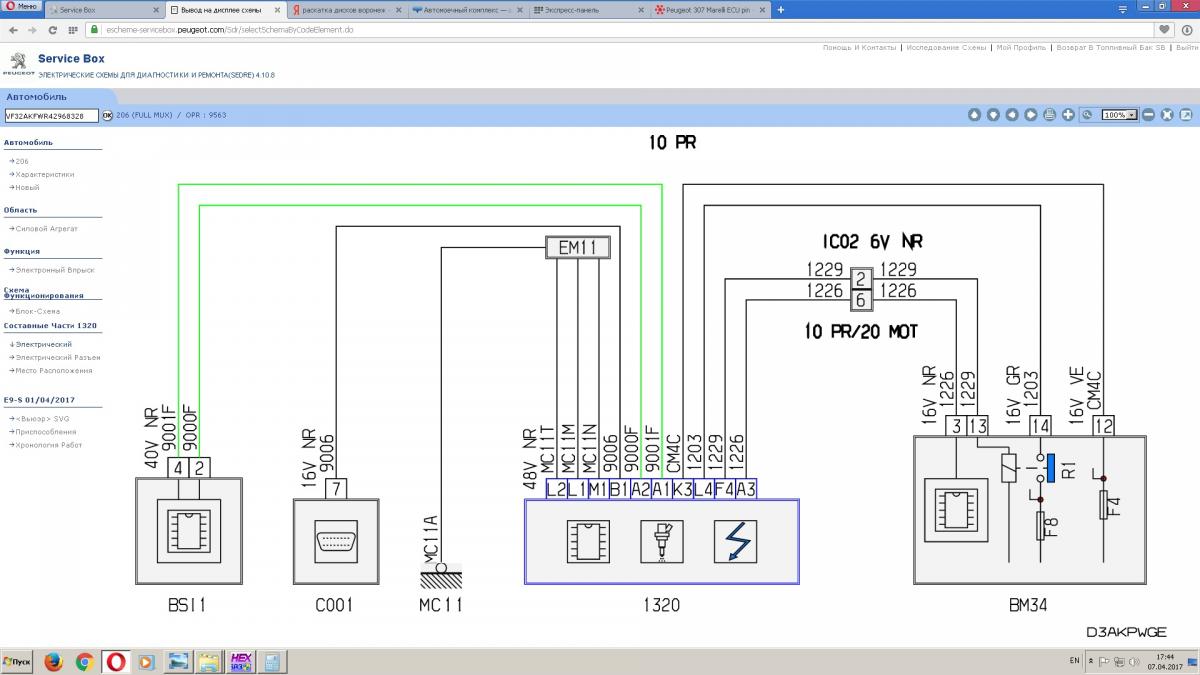Open the Электрический Разъем sidebar link

[58, 357]
